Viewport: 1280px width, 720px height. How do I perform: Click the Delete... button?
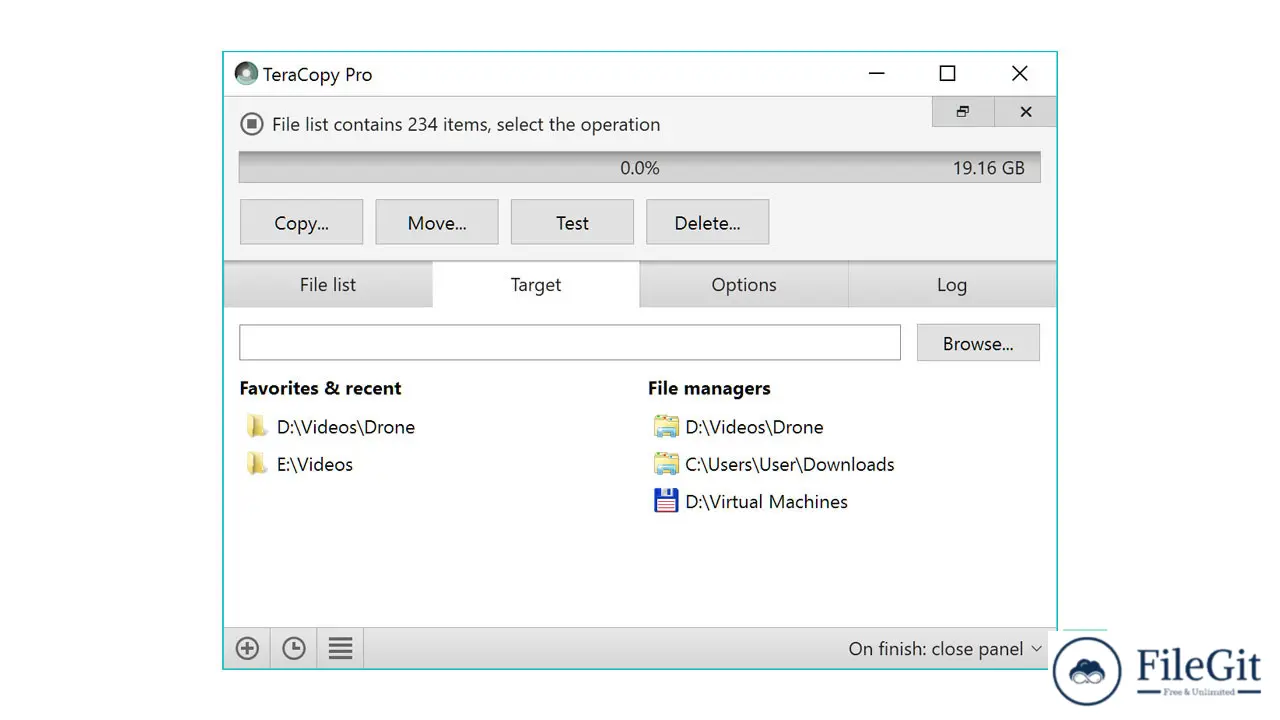point(707,222)
